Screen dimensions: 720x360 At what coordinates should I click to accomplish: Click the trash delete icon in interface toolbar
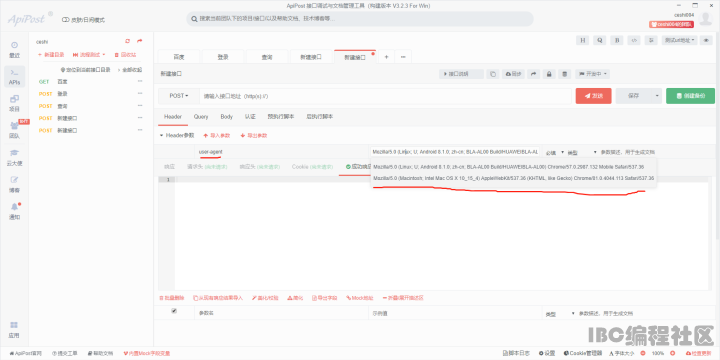pos(565,74)
